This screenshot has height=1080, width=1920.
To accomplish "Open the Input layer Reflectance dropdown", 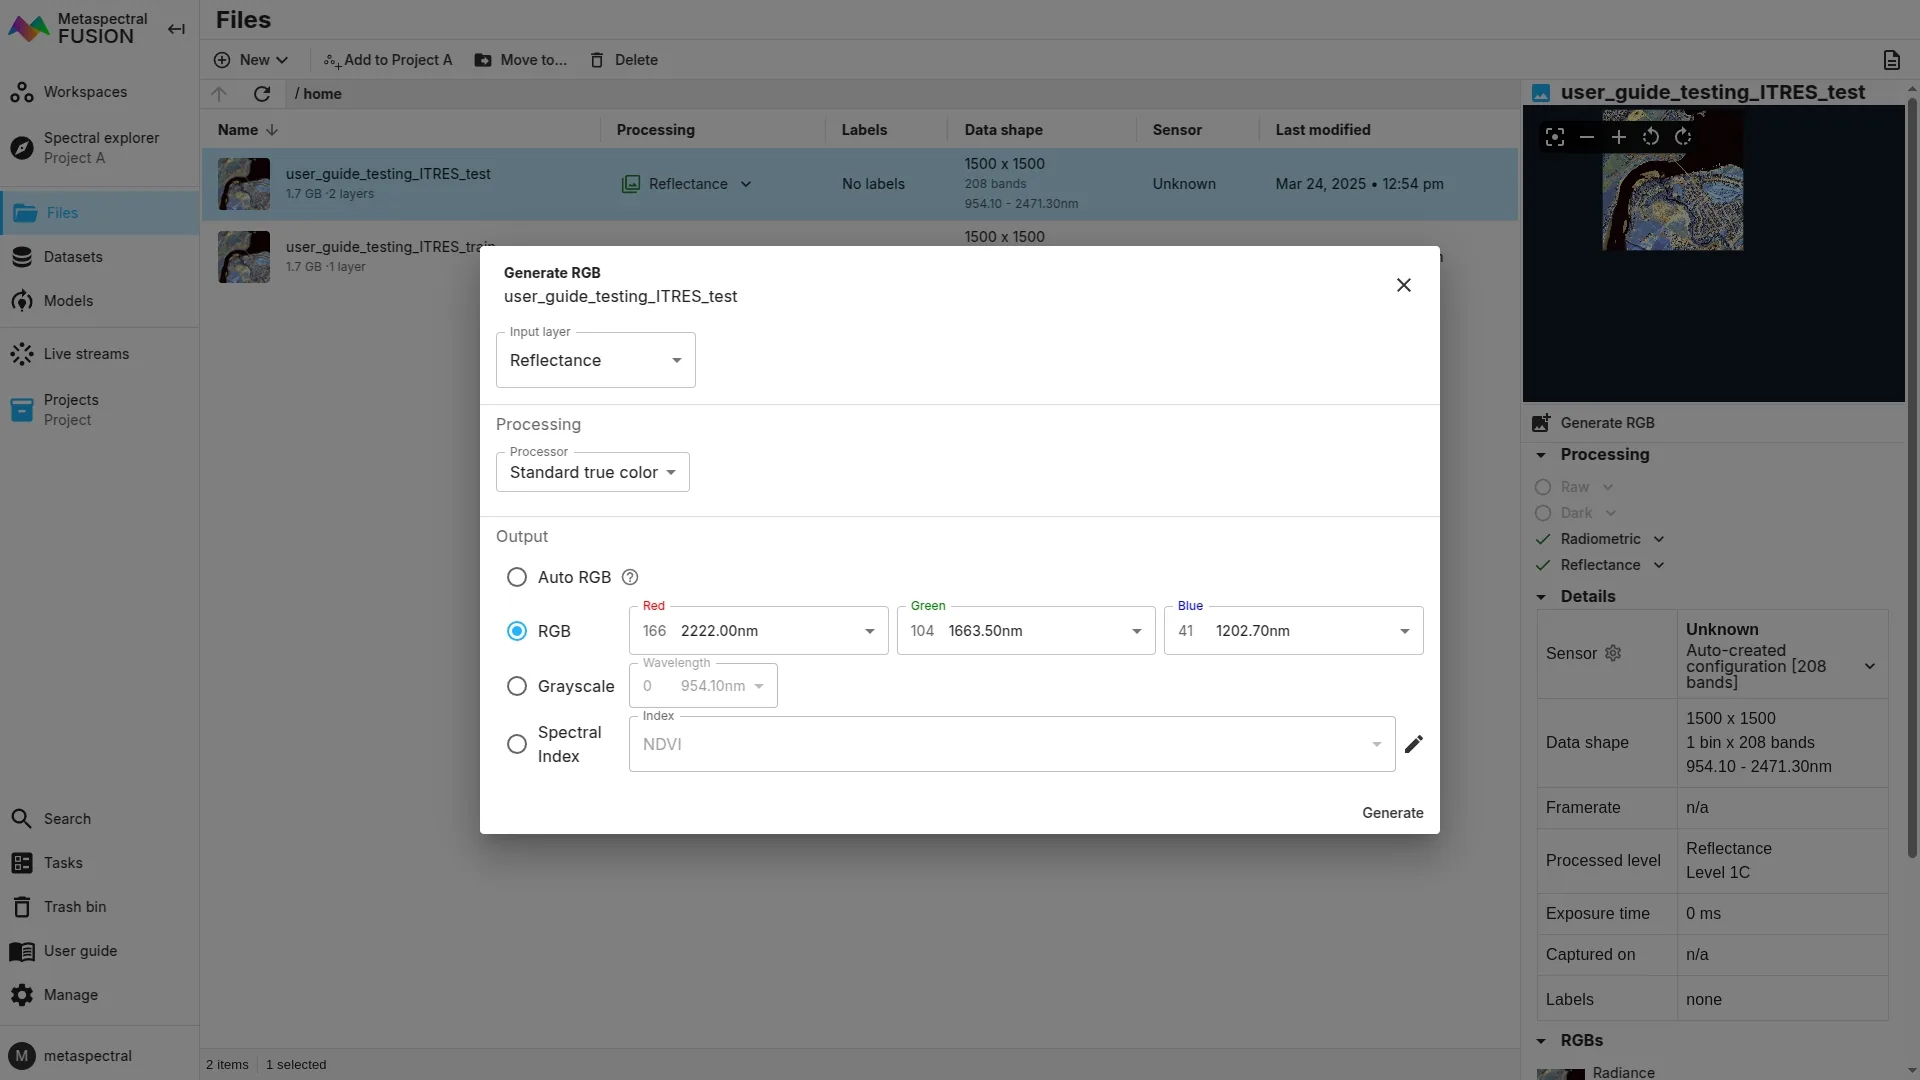I will [595, 360].
